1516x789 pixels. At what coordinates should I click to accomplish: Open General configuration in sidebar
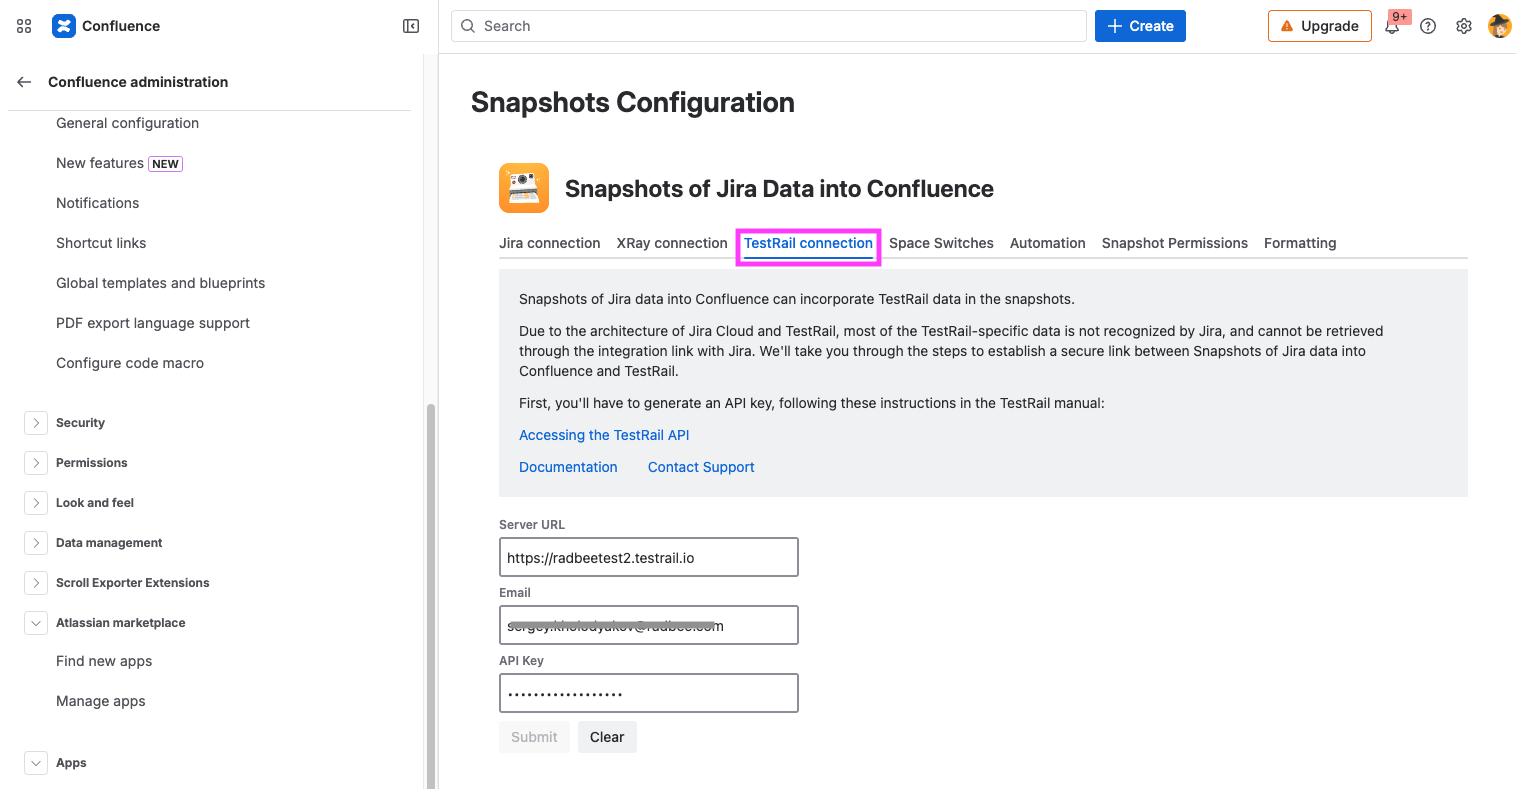coord(127,123)
